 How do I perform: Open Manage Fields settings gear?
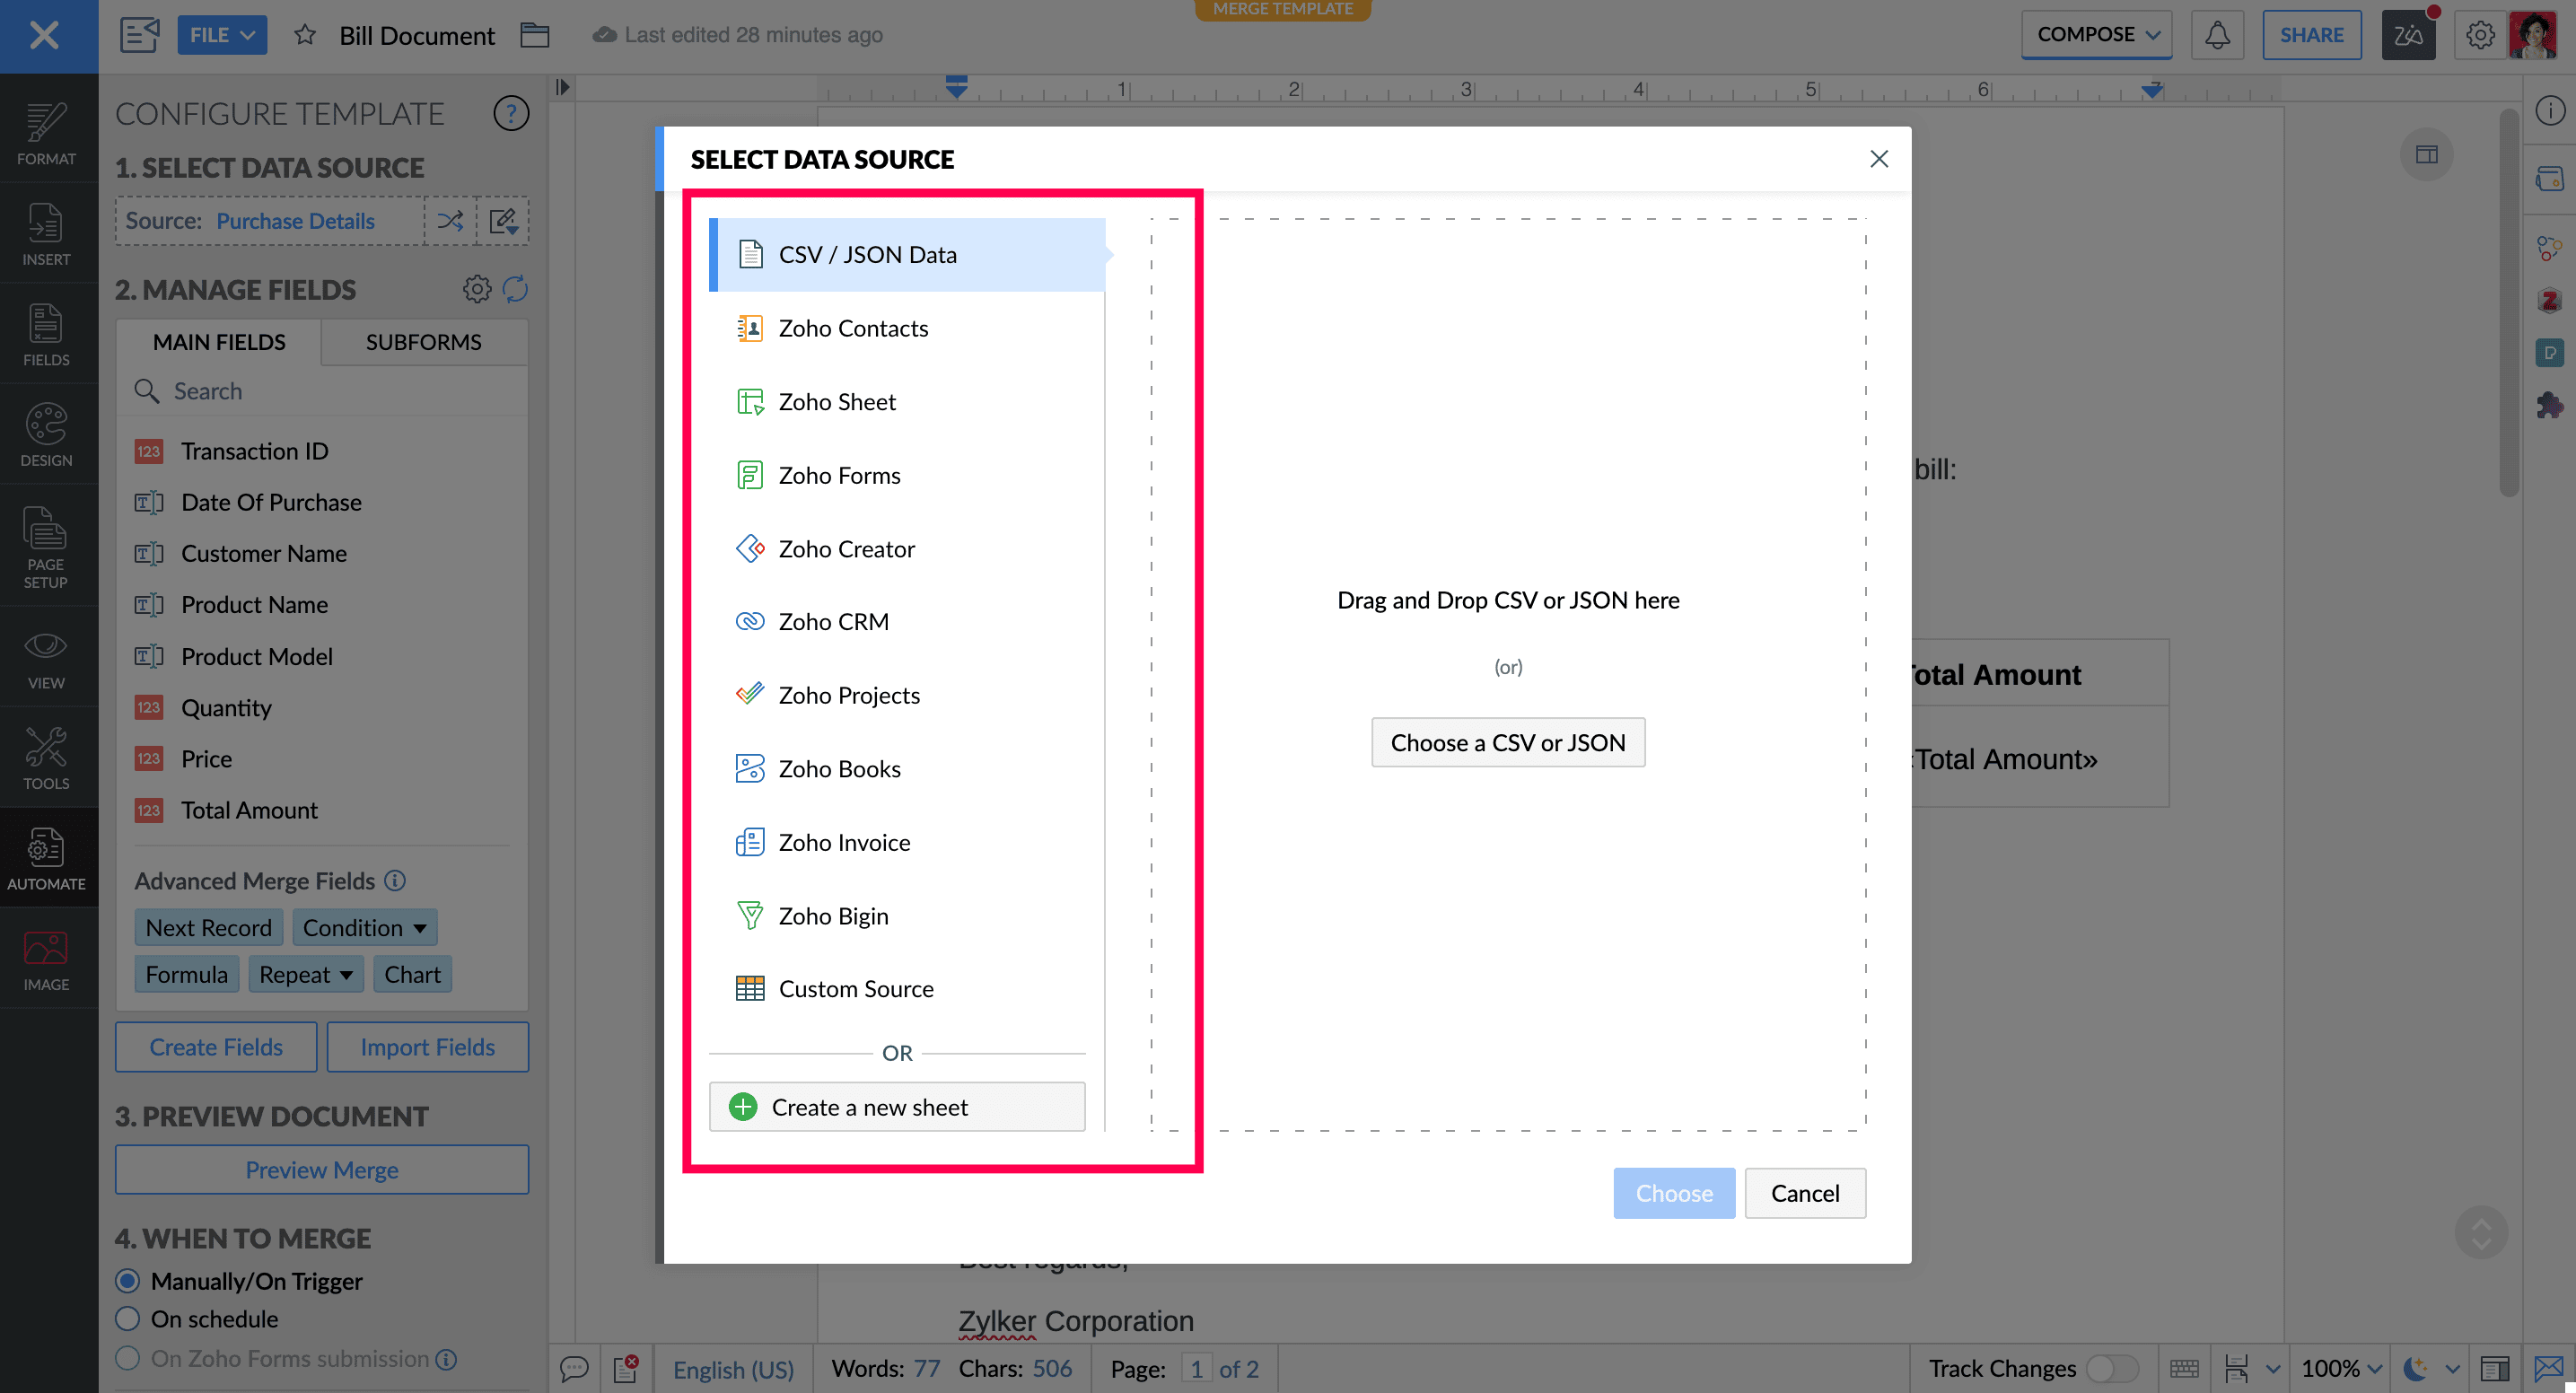pos(477,289)
